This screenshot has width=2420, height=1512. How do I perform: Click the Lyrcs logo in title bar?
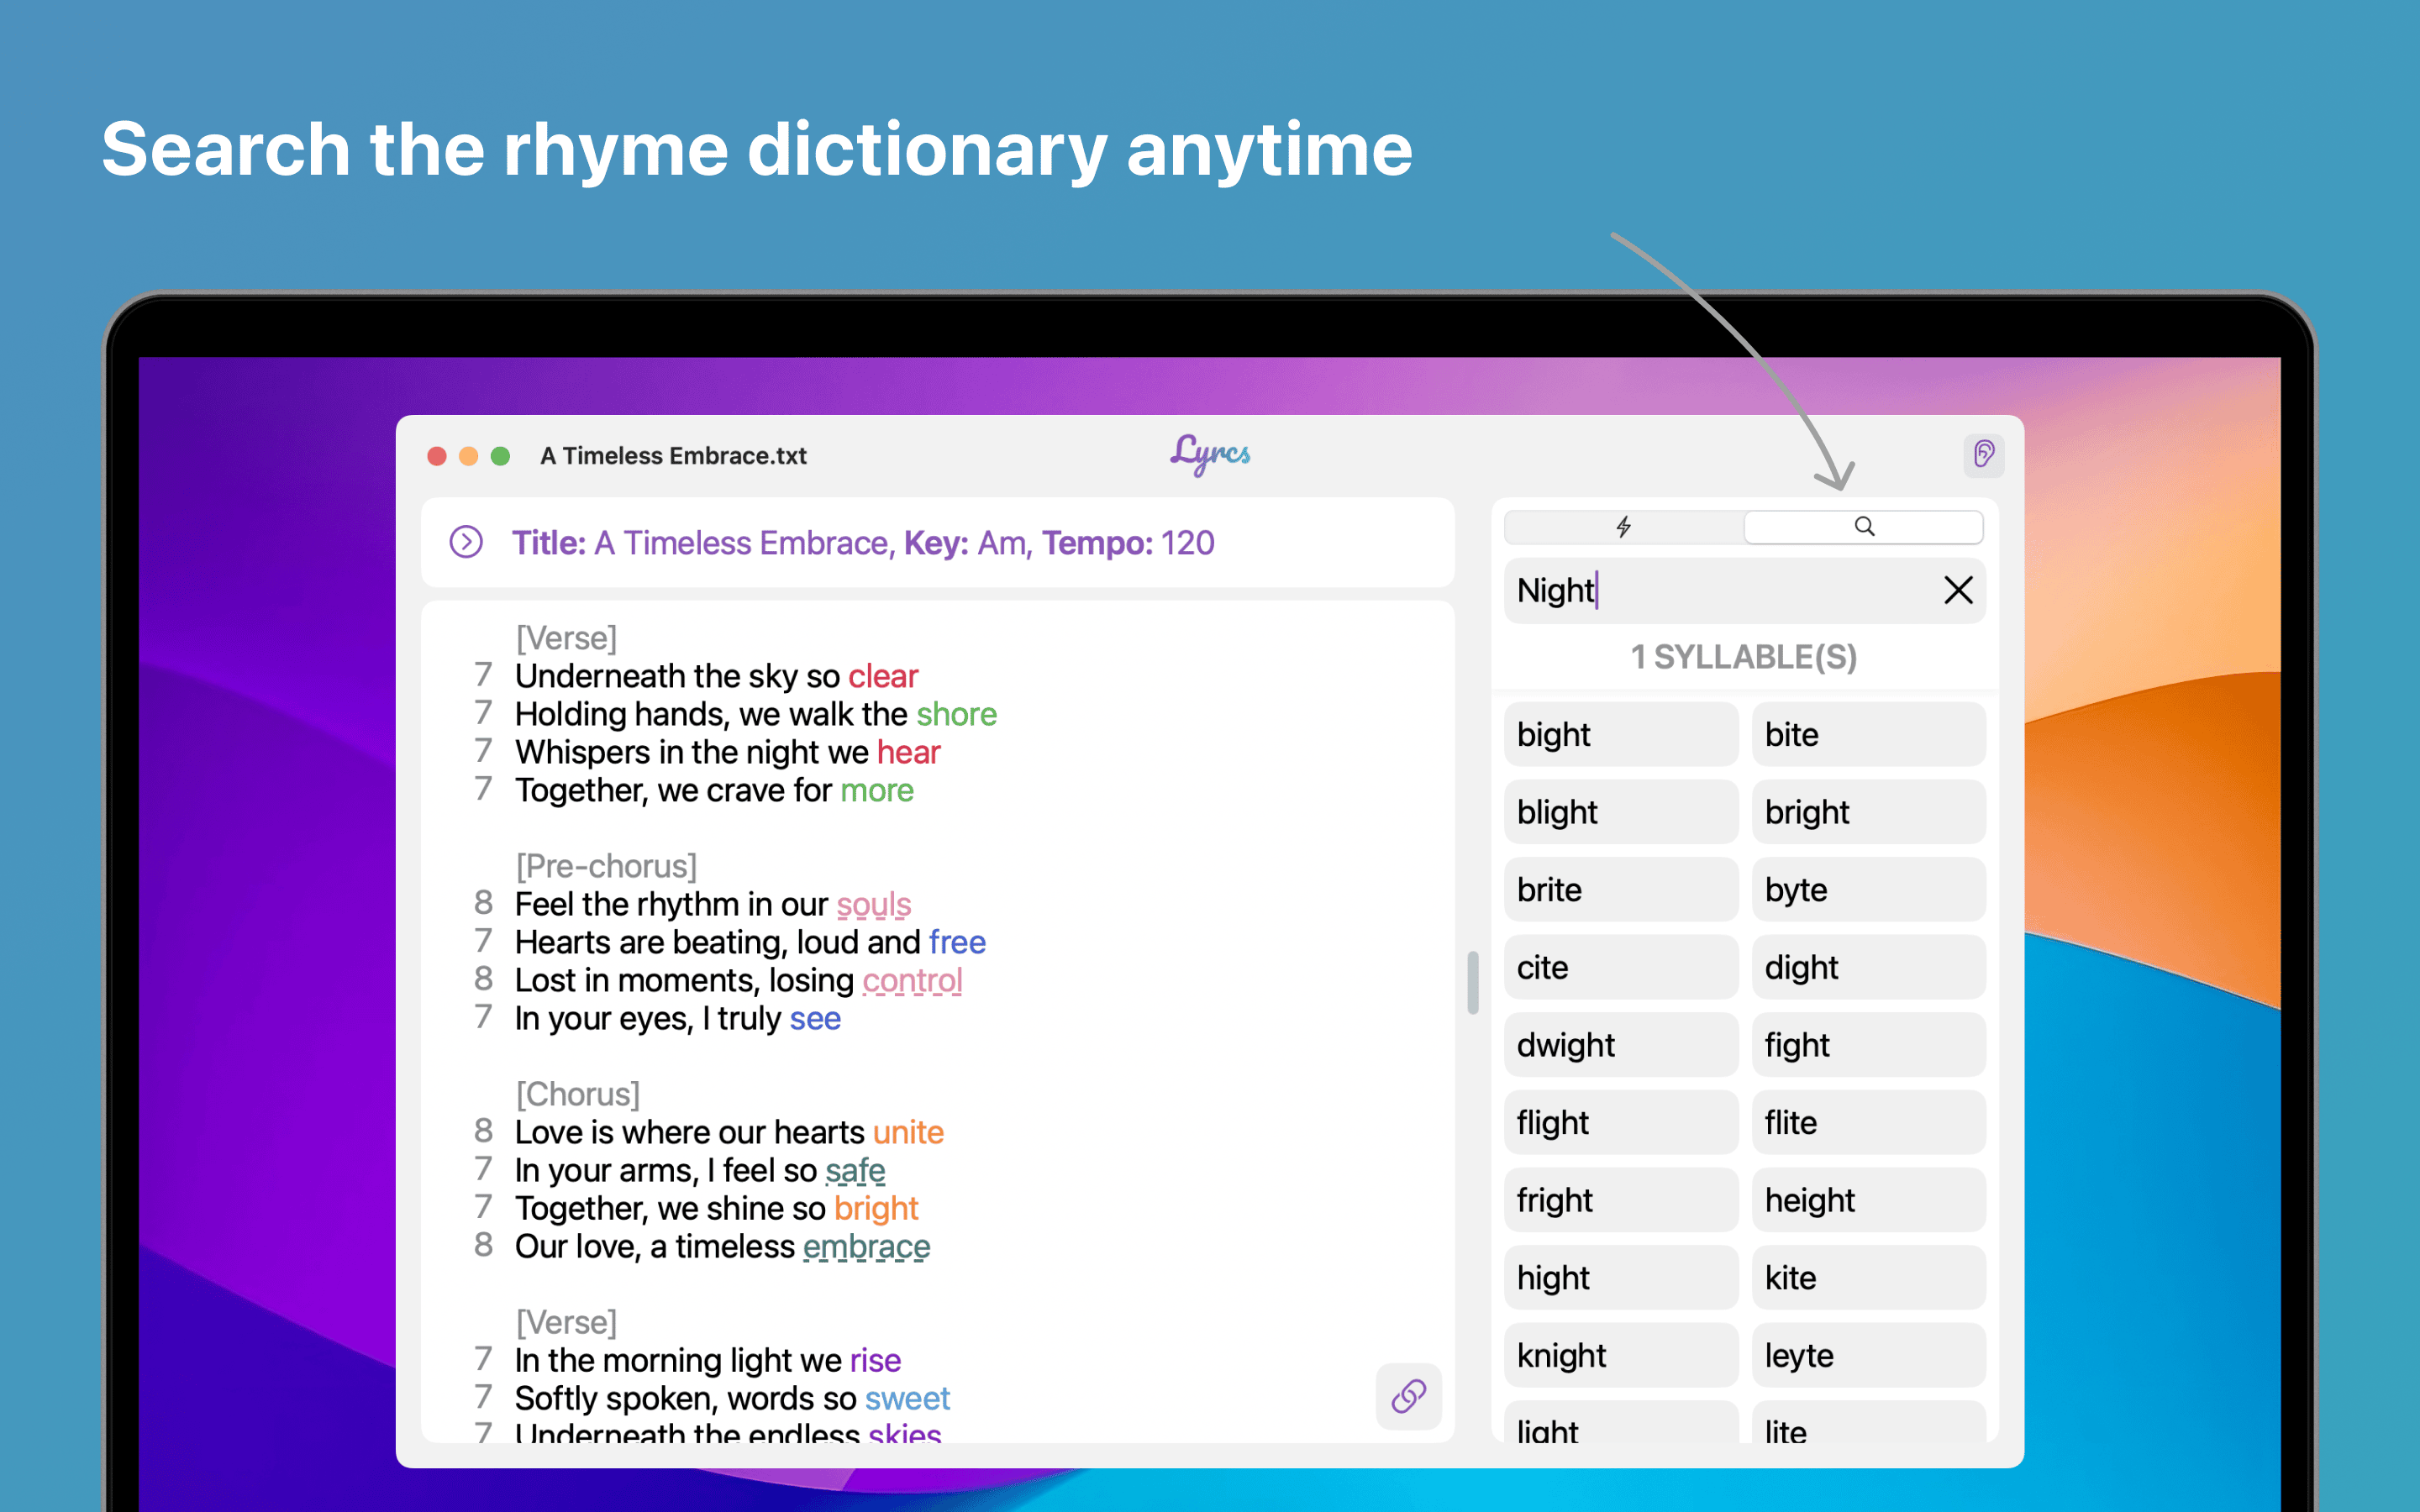(x=1209, y=455)
